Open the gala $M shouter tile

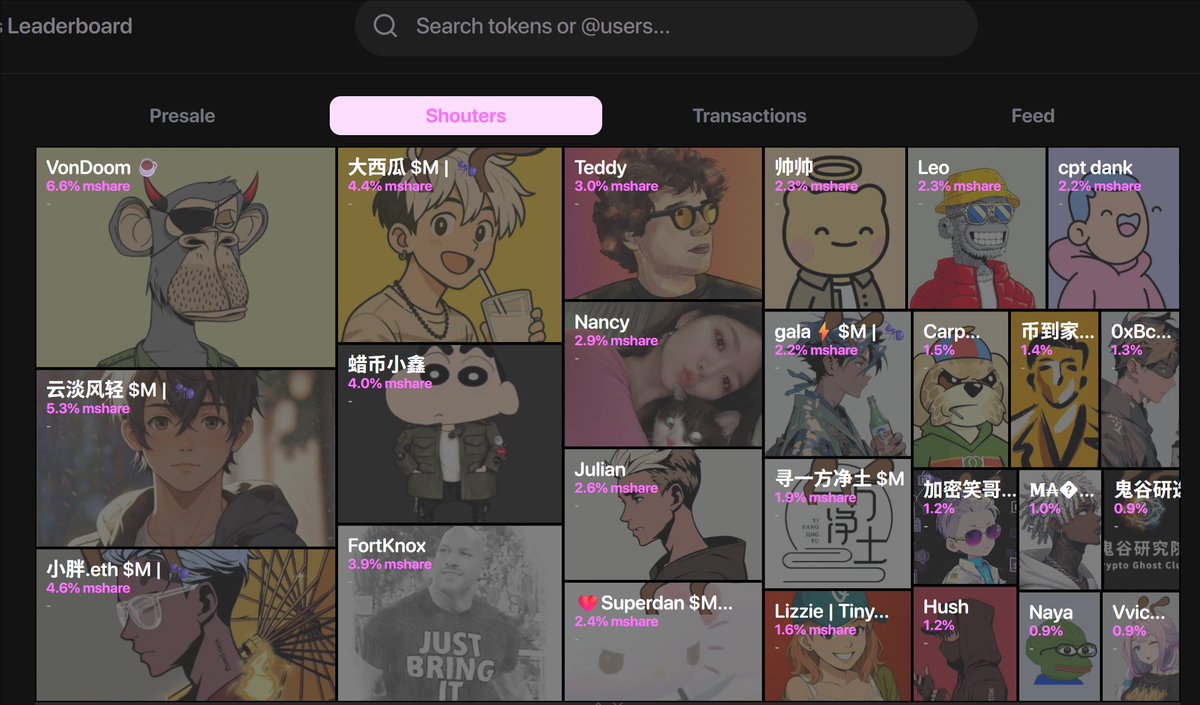838,384
